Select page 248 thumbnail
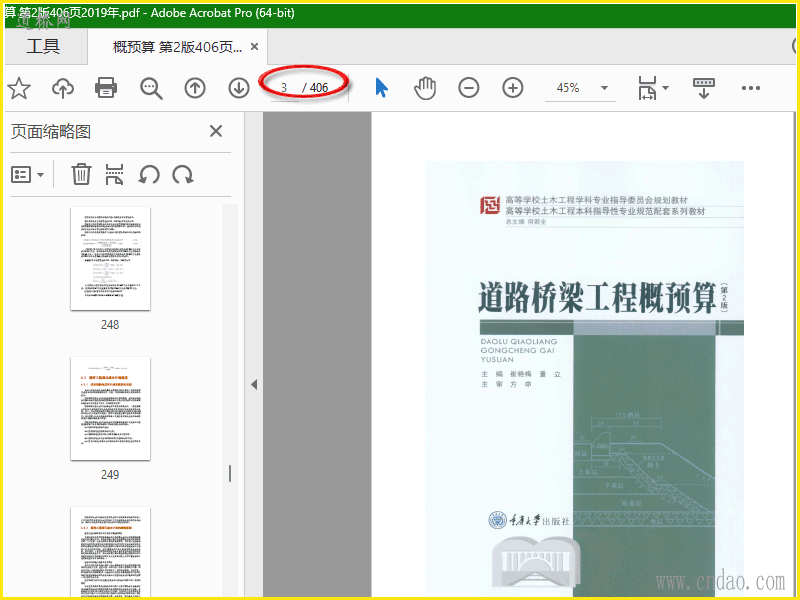This screenshot has width=800, height=600. (x=110, y=258)
